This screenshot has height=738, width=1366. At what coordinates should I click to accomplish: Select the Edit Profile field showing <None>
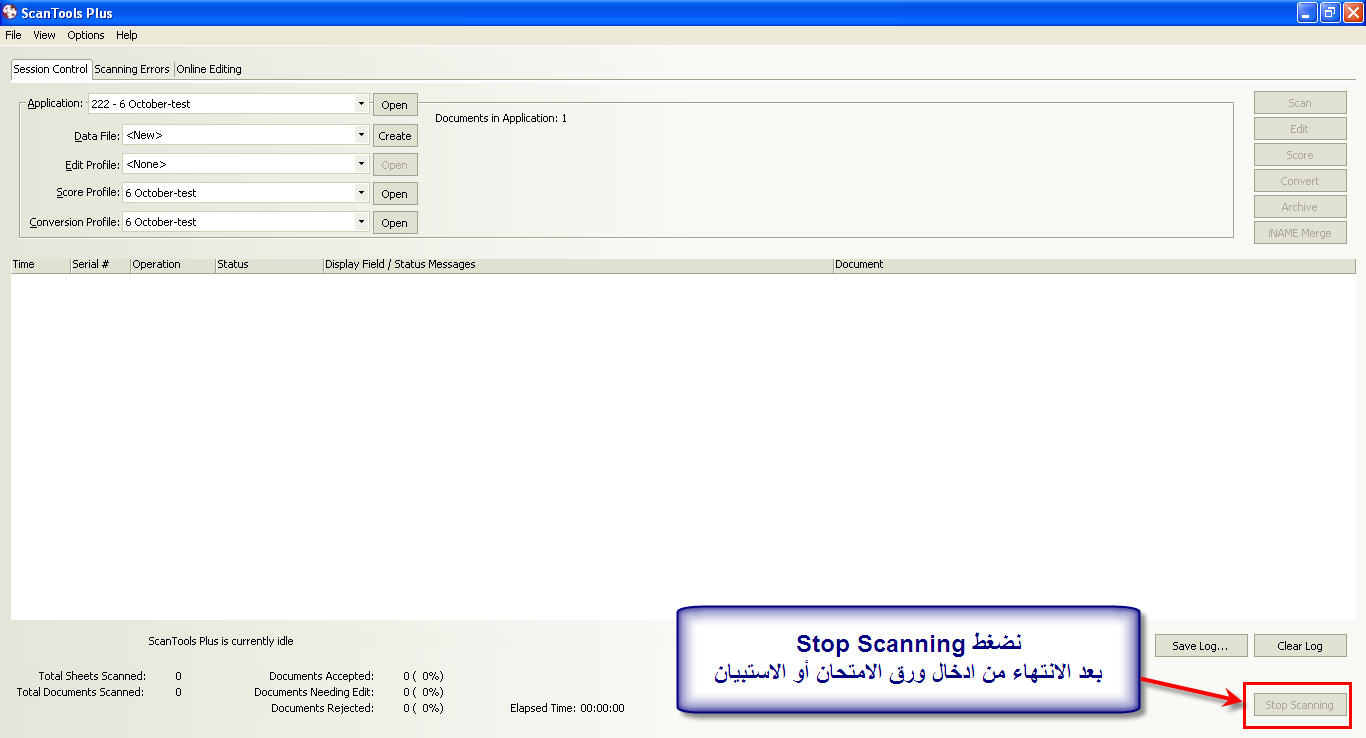[x=246, y=164]
